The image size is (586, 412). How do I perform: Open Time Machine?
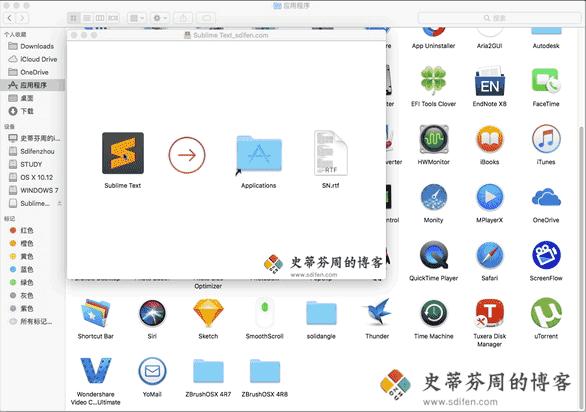434,313
